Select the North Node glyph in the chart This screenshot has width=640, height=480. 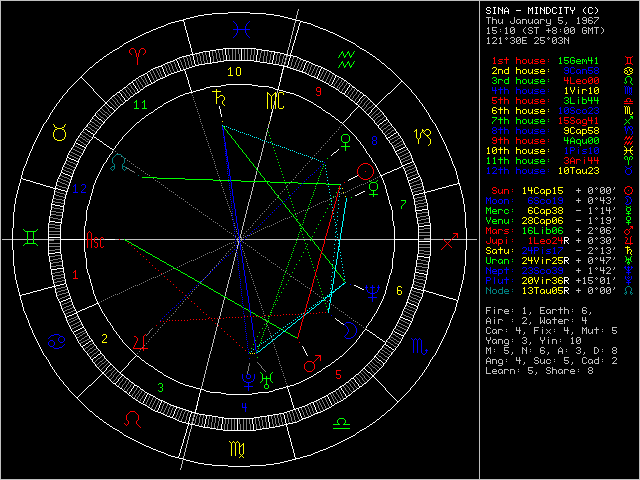pyautogui.click(x=119, y=161)
